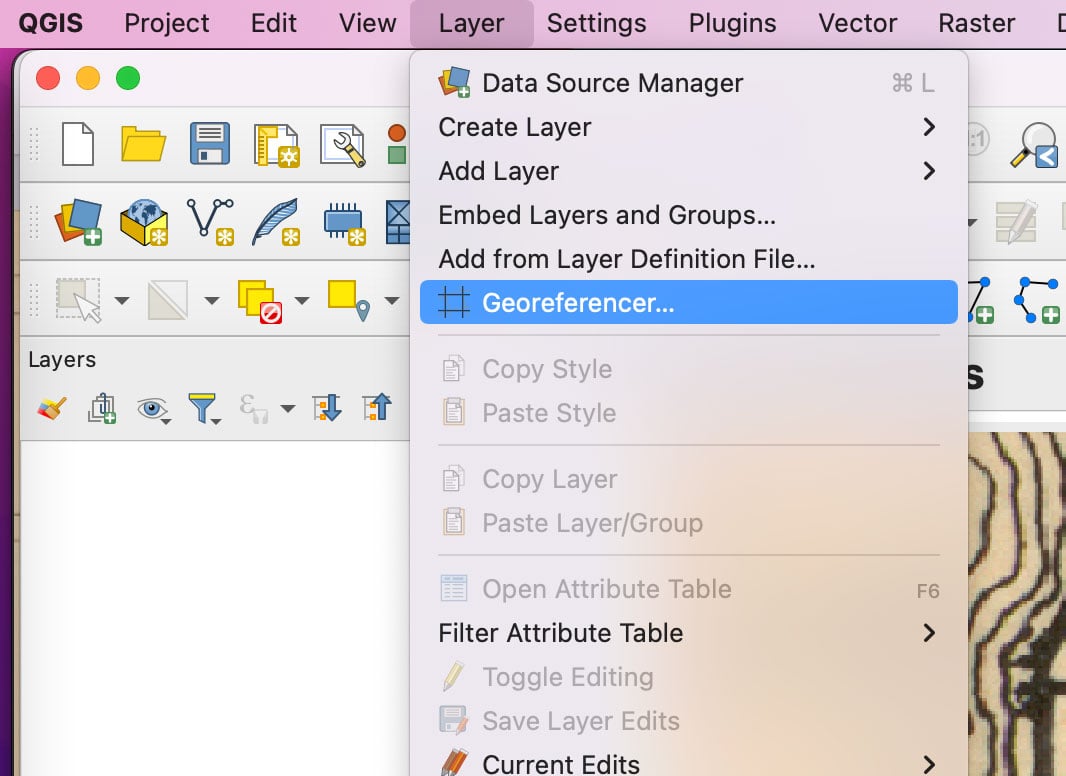Choose Add from Layer Definition File…
The height and width of the screenshot is (776, 1066).
(689, 259)
